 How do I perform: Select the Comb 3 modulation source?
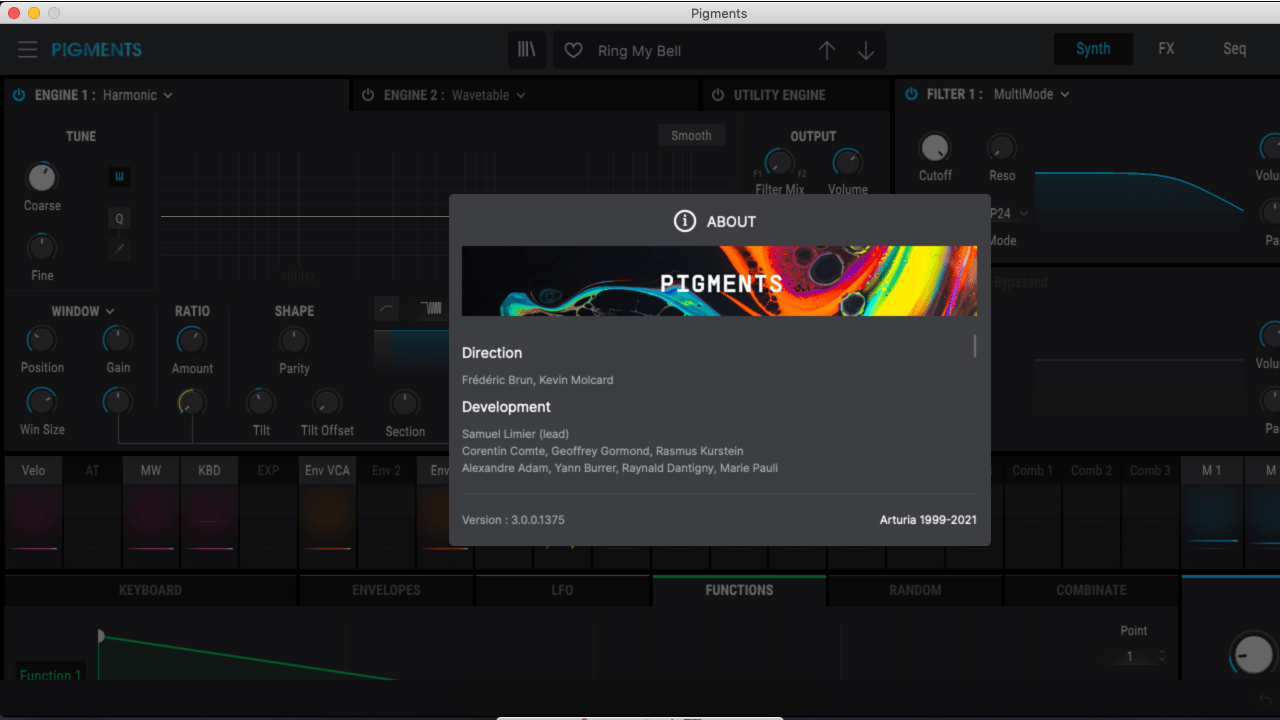click(x=1151, y=470)
